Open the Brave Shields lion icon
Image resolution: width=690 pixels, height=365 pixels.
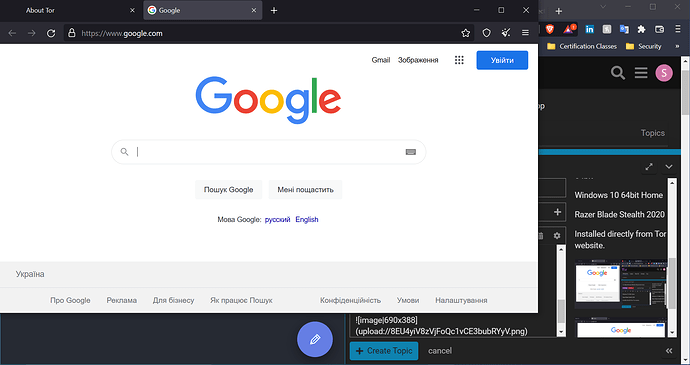pyautogui.click(x=550, y=29)
